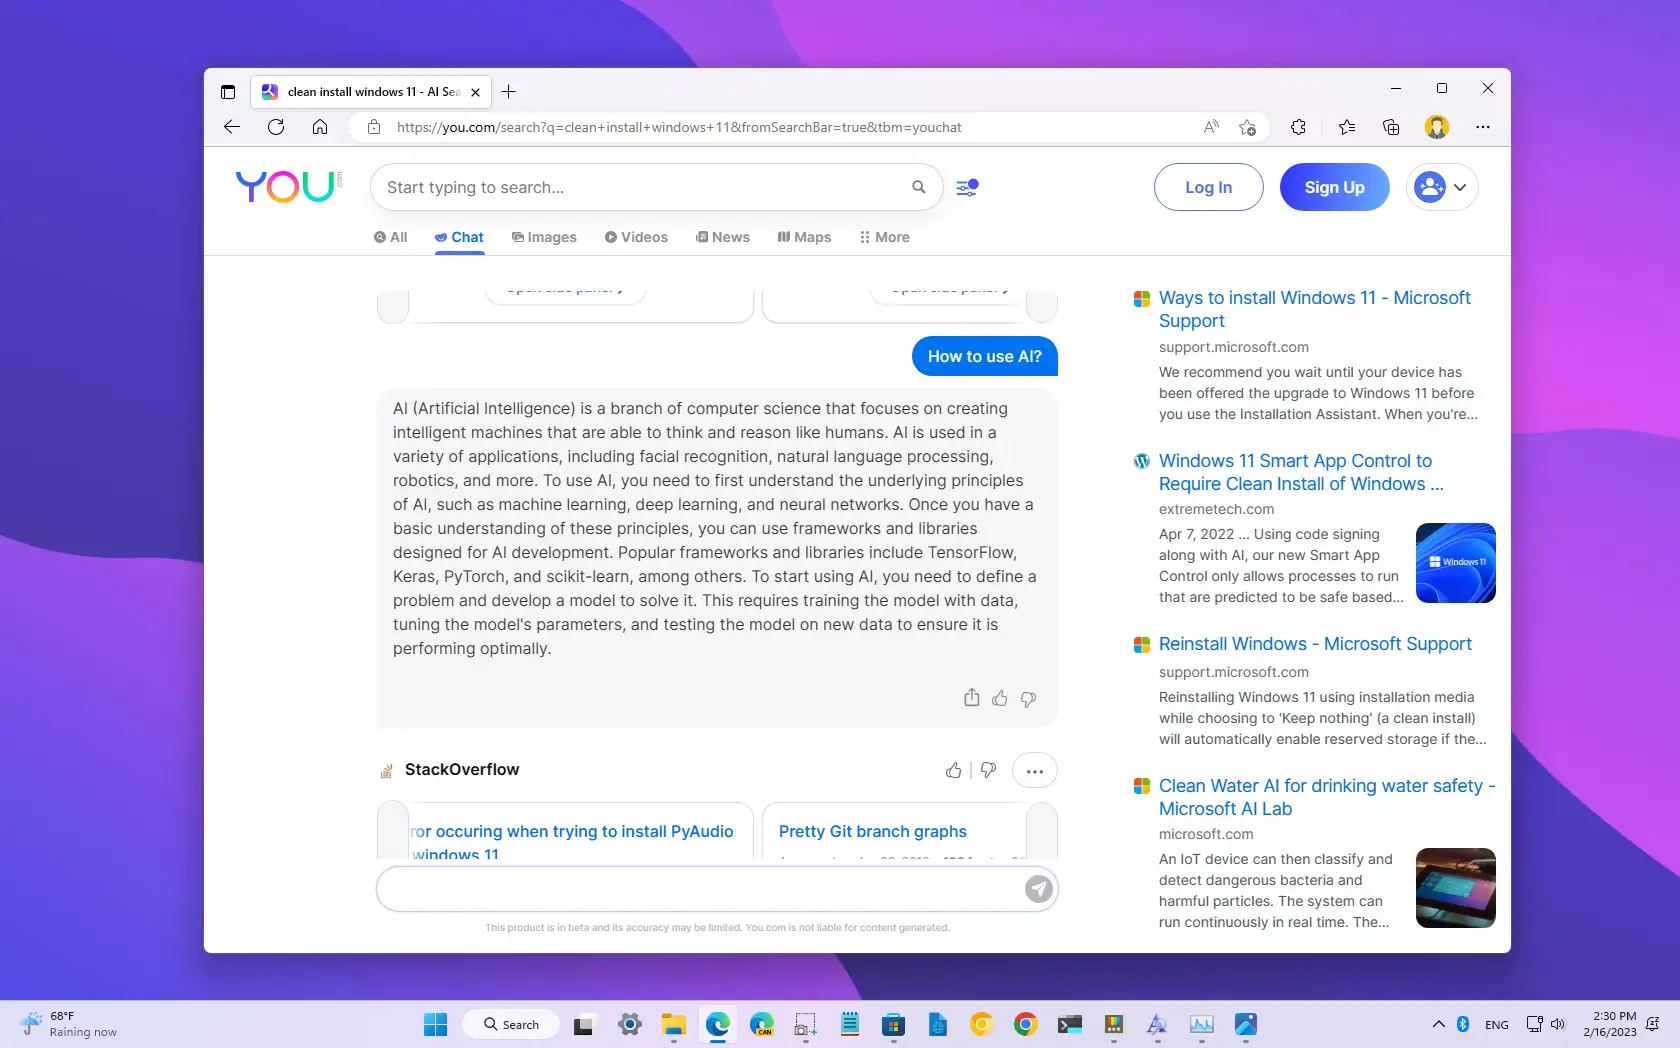Expand the More search categories menu
The width and height of the screenshot is (1680, 1048).
coord(884,237)
